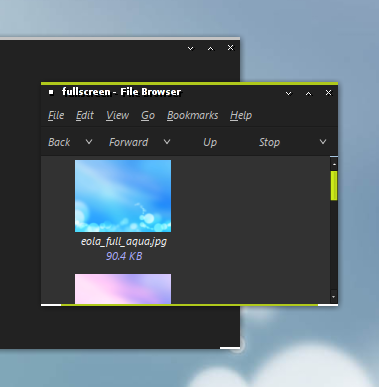Open the Help menu
The width and height of the screenshot is (379, 387).
tap(241, 115)
